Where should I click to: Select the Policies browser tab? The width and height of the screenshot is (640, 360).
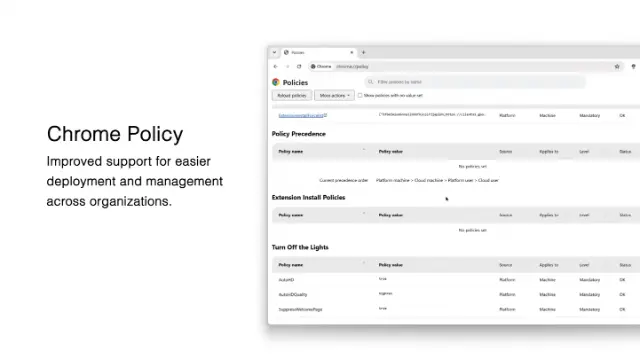[318, 52]
